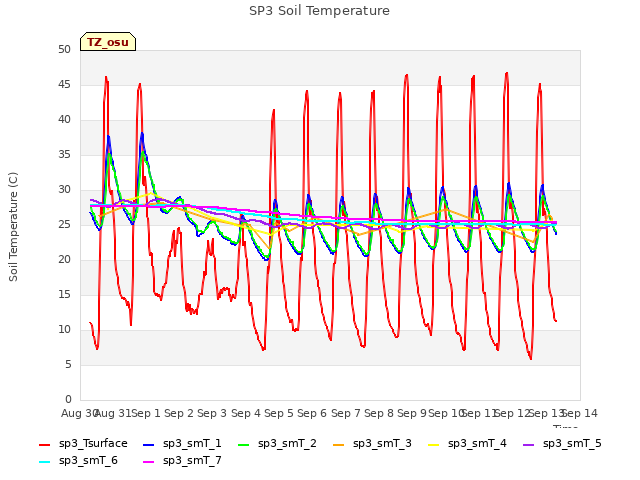Click the Sep 5 x-axis date label
The image size is (640, 480).
click(279, 413)
